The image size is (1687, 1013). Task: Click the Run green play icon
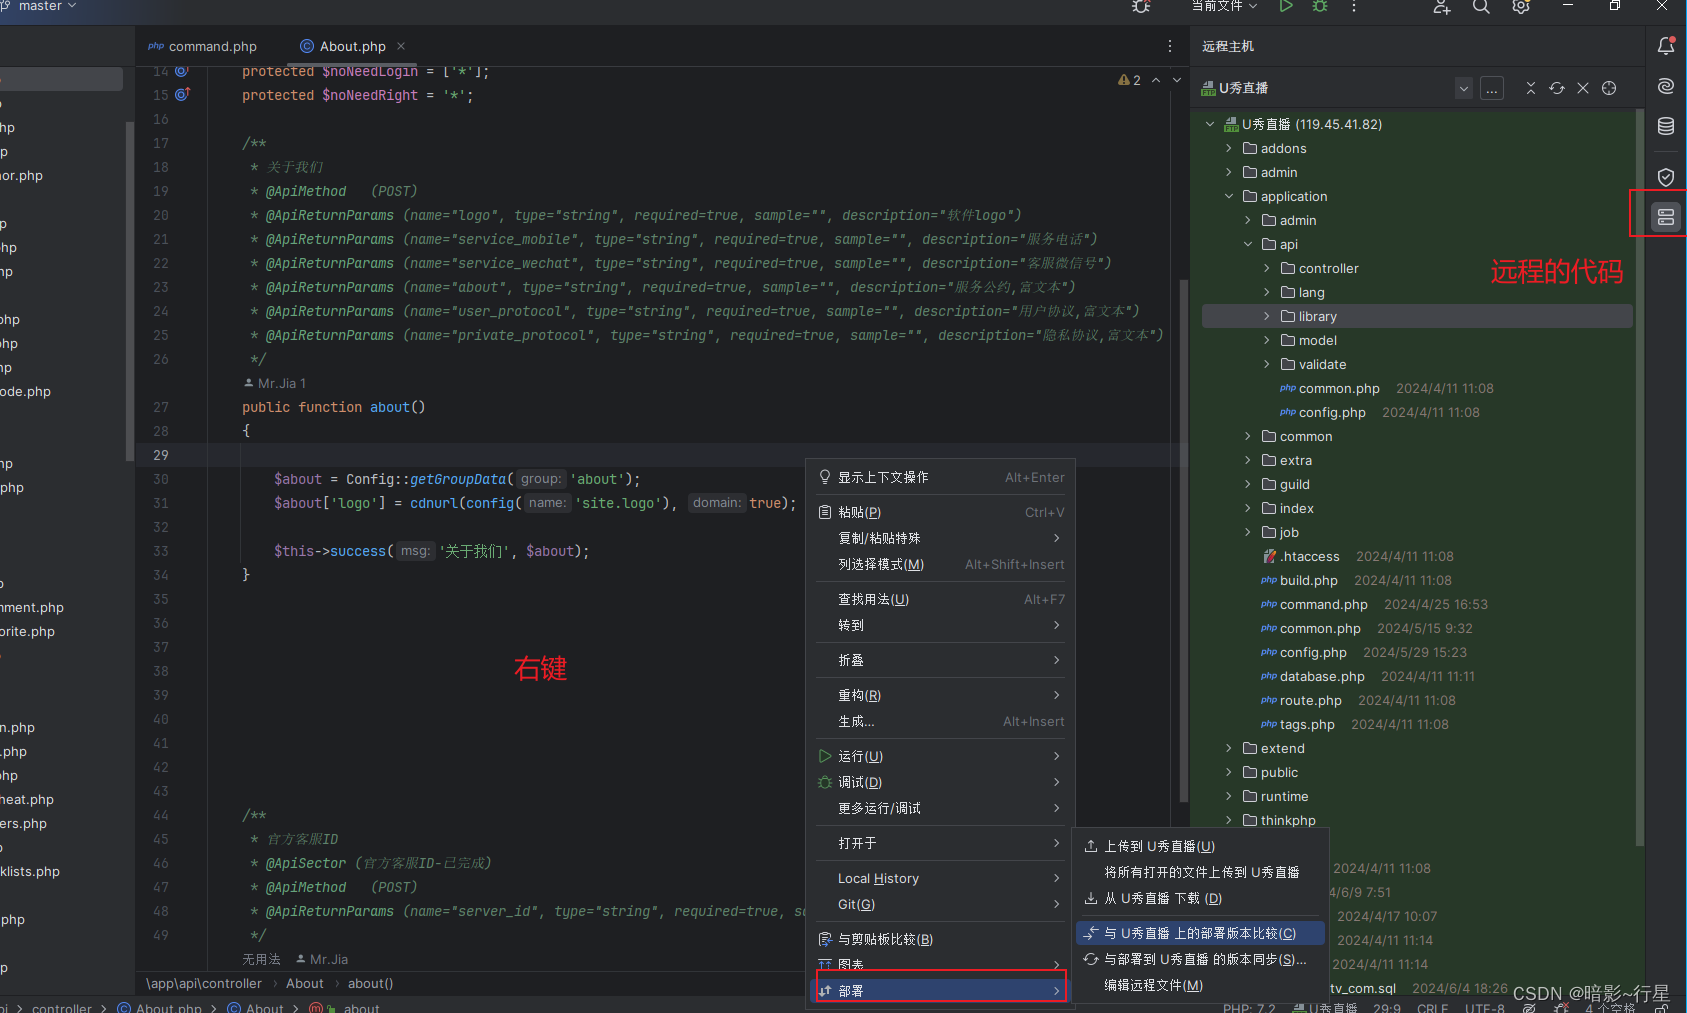pyautogui.click(x=1286, y=6)
